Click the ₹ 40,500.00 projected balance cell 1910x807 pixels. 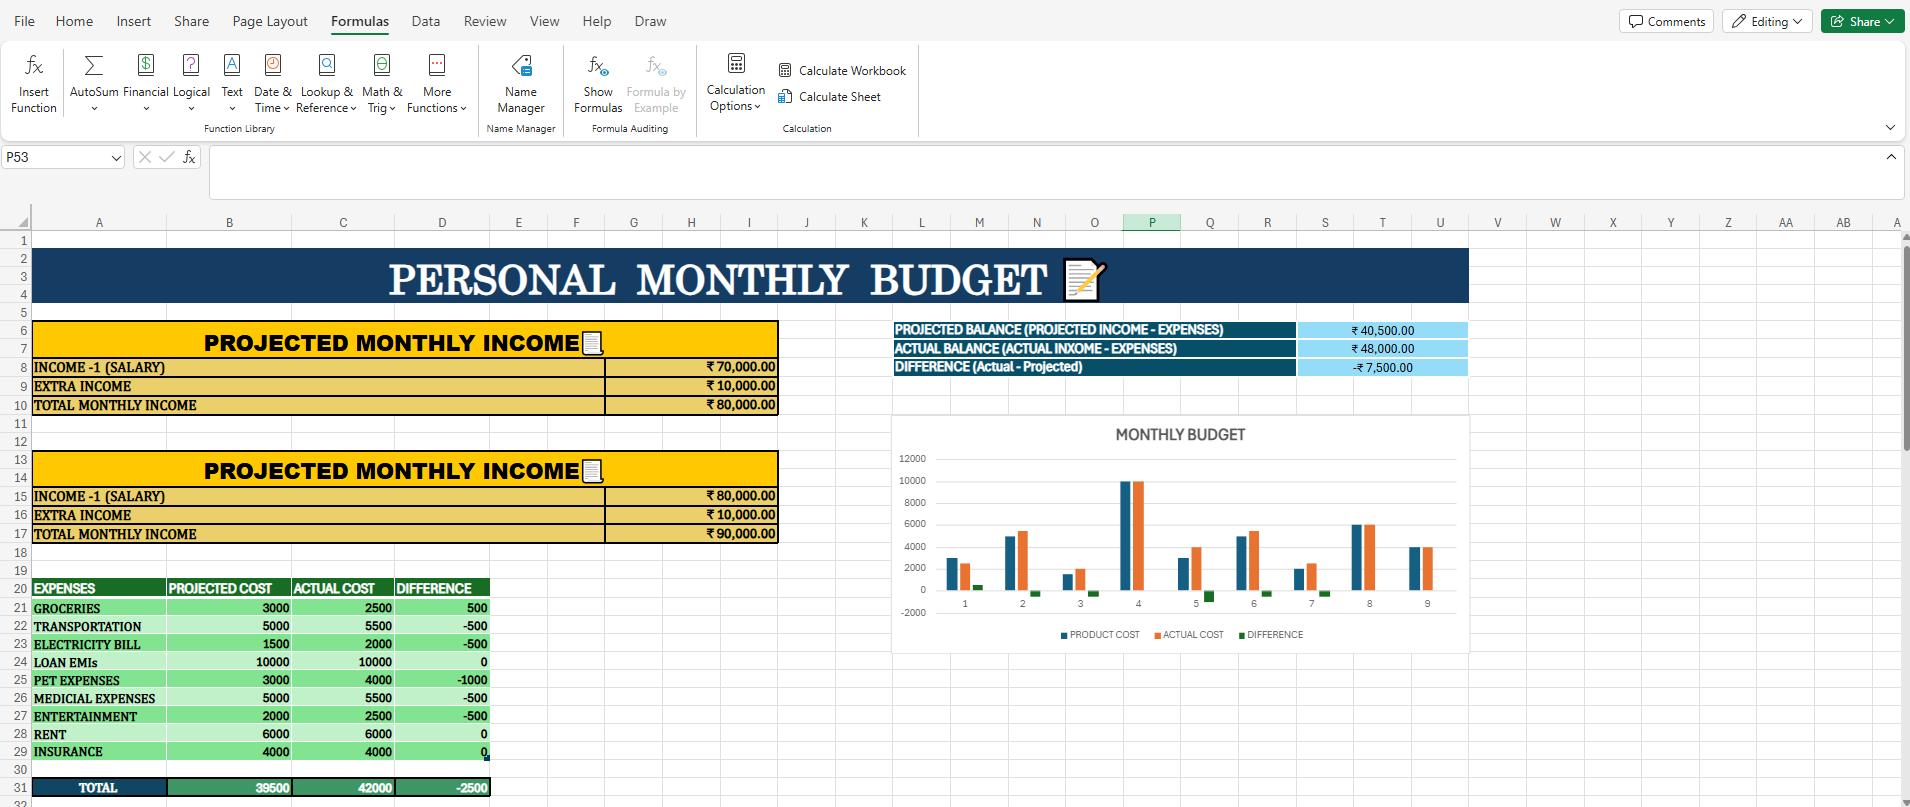tap(1382, 330)
